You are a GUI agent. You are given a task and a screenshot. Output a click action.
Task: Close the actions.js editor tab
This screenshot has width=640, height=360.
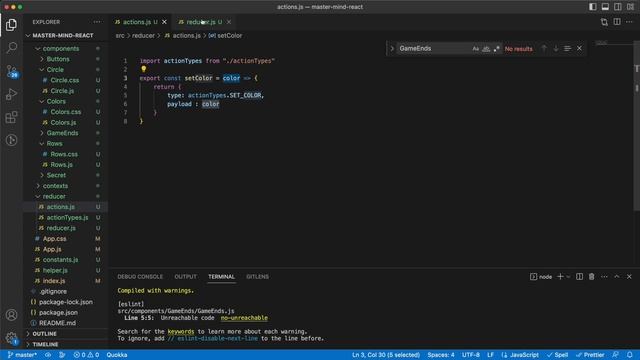pyautogui.click(x=164, y=22)
